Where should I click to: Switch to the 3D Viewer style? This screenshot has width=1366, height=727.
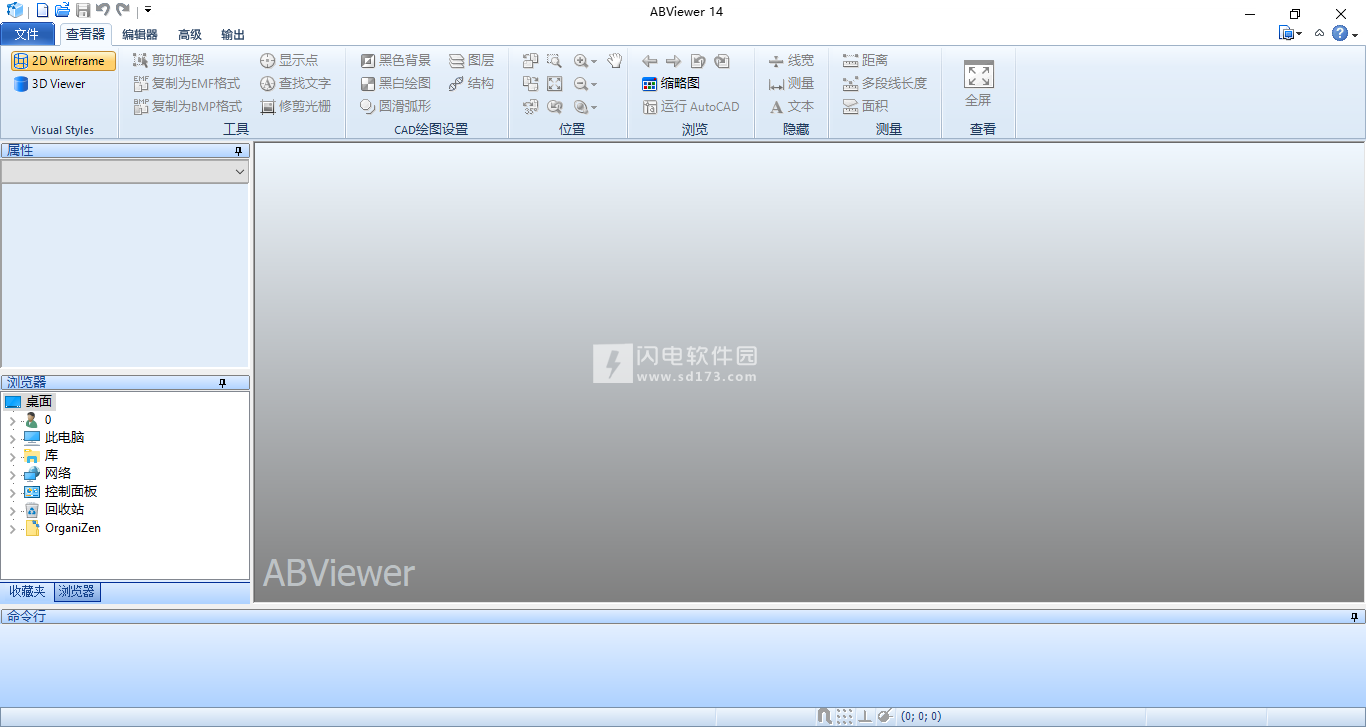tap(50, 84)
